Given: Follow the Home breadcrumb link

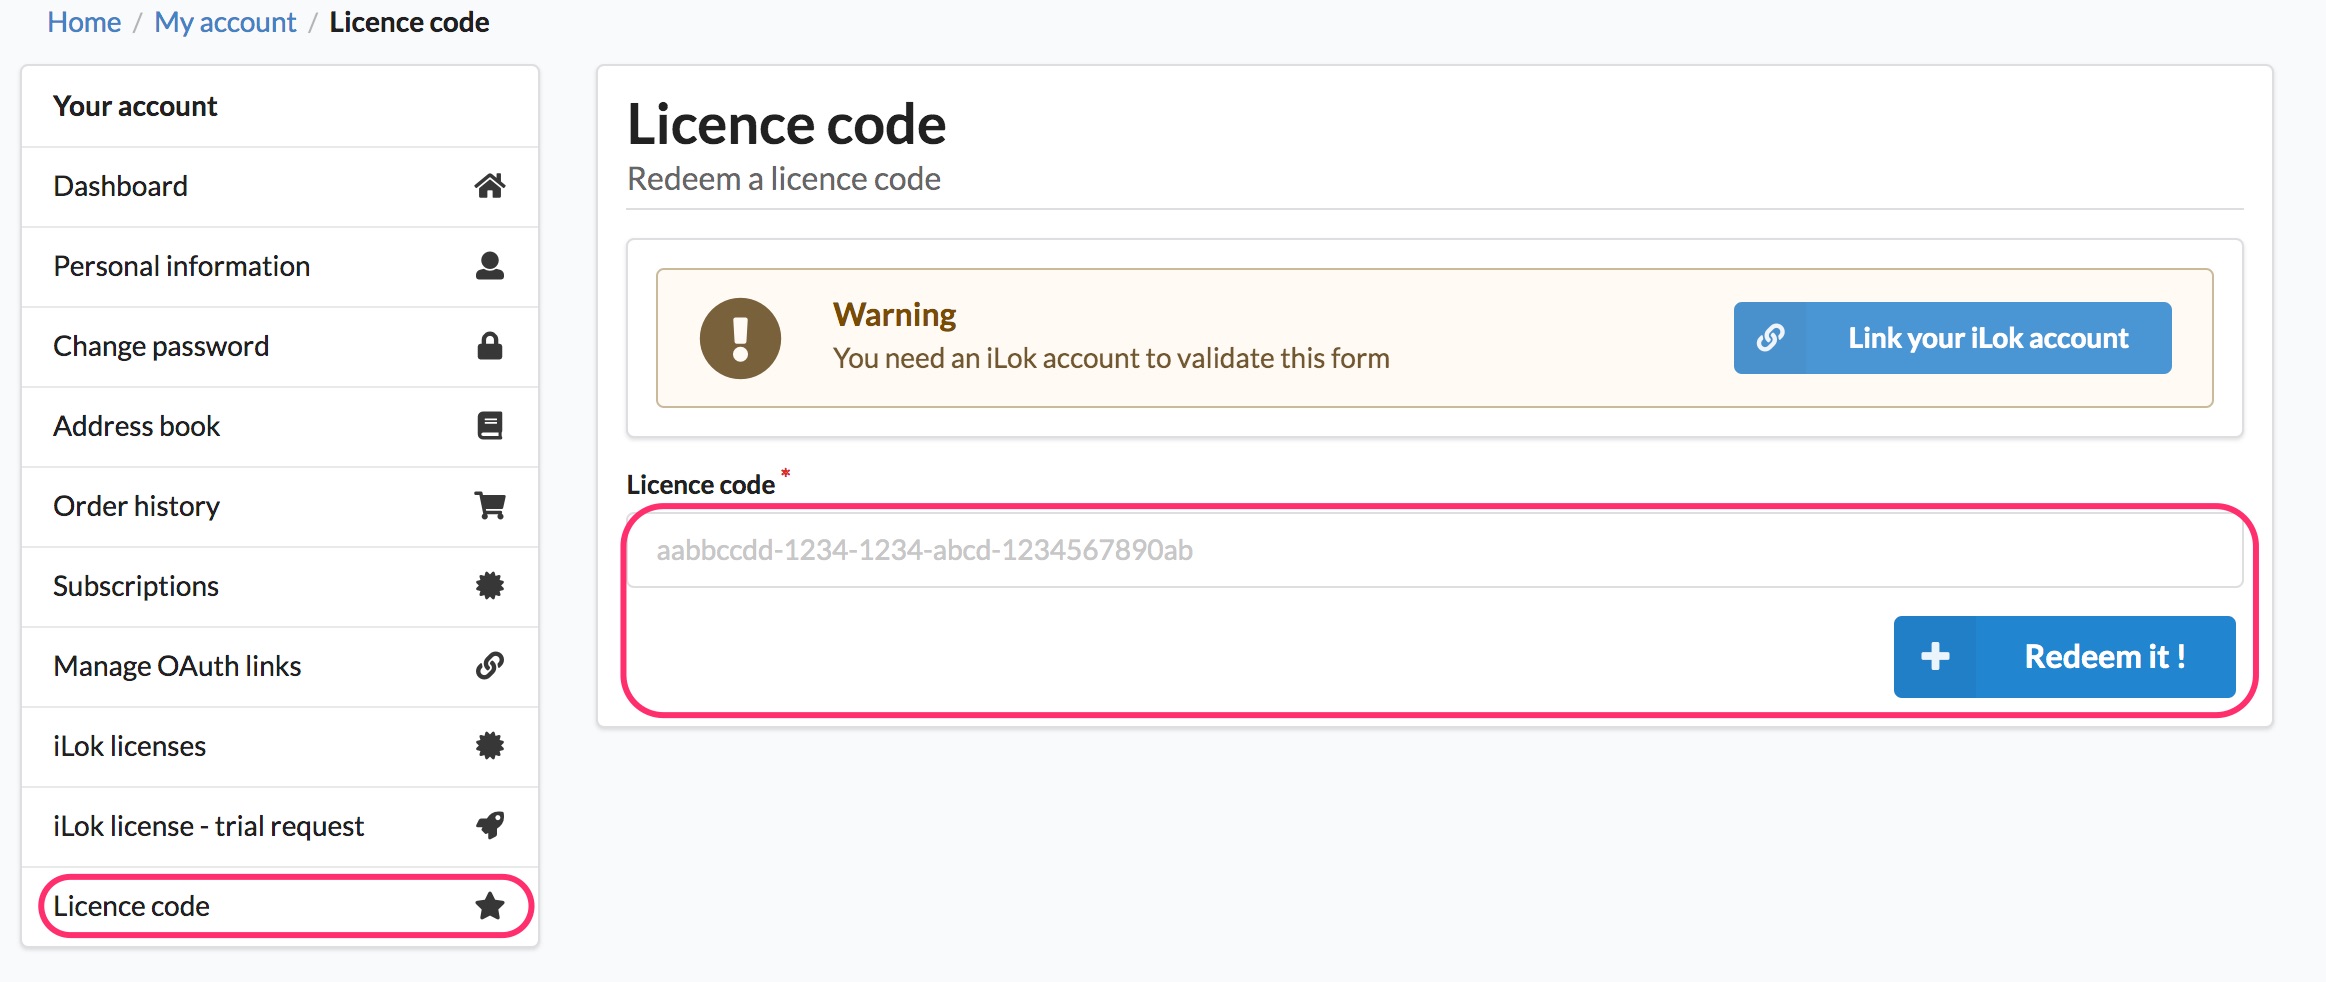Looking at the screenshot, I should 84,22.
